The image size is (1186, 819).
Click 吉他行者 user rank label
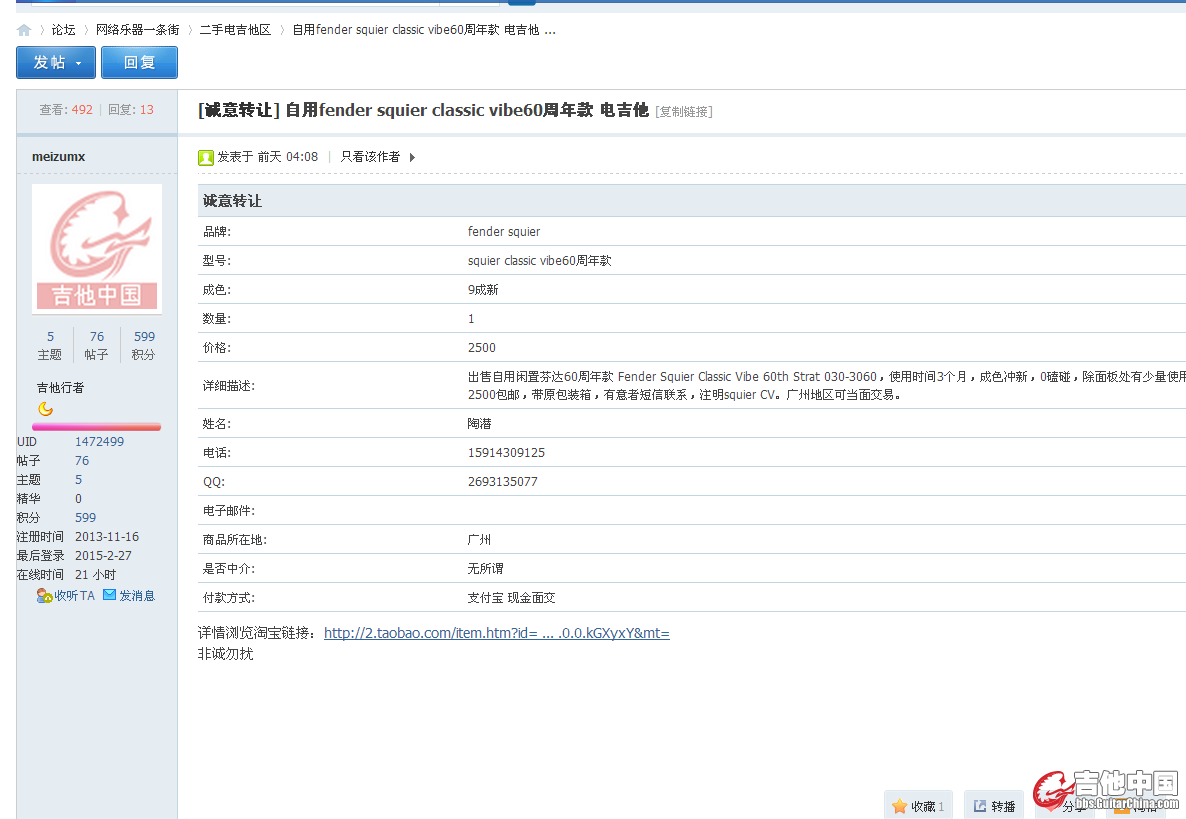61,387
